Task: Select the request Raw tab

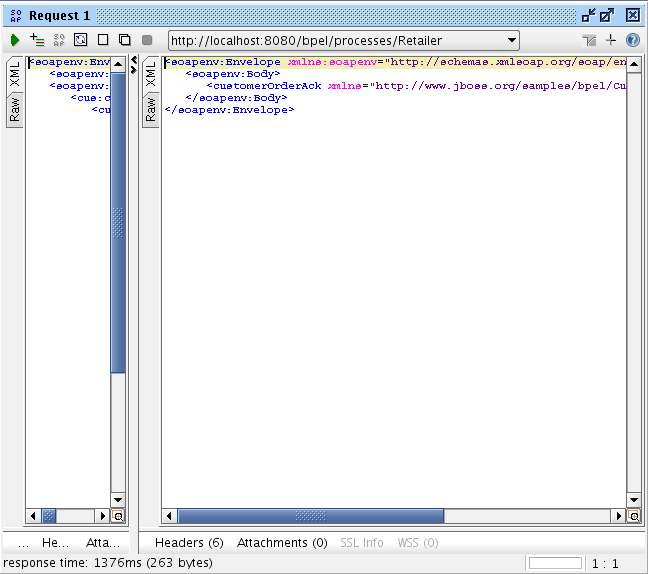Action: [14, 110]
